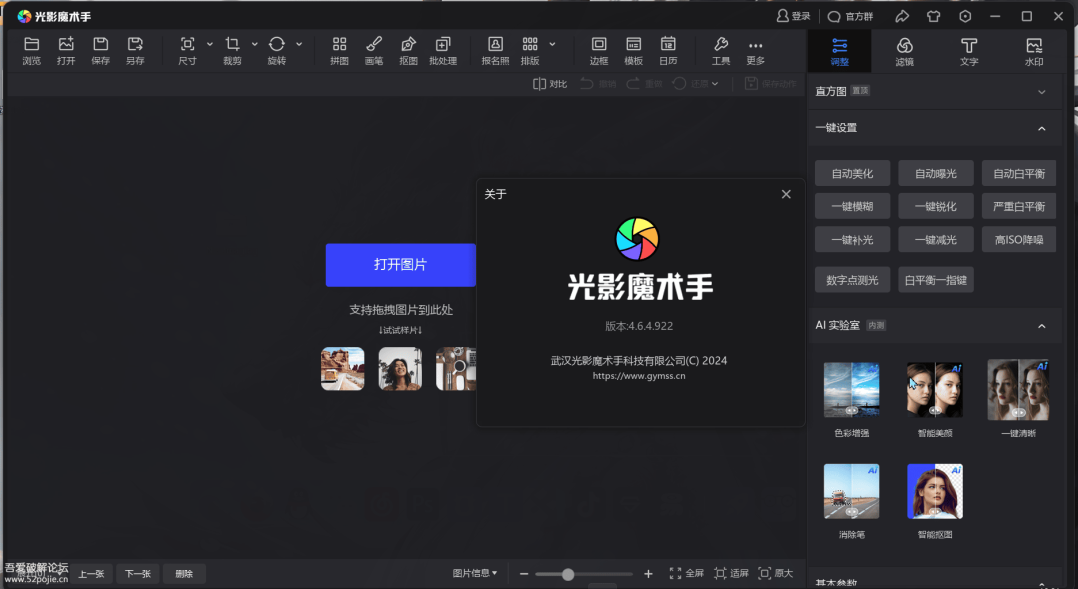The height and width of the screenshot is (589, 1078).
Task: Click the share arrow icon in title bar
Action: (902, 16)
